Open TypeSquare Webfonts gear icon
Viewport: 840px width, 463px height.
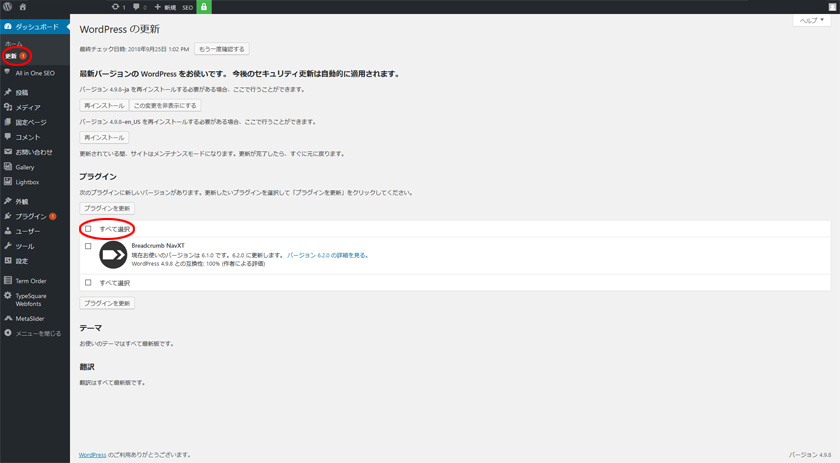pyautogui.click(x=8, y=295)
